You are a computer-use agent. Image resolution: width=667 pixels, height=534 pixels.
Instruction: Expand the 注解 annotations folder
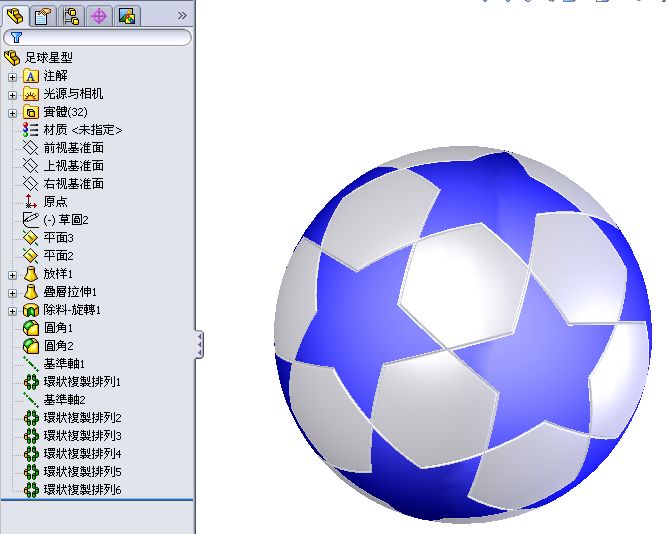pyautogui.click(x=12, y=77)
